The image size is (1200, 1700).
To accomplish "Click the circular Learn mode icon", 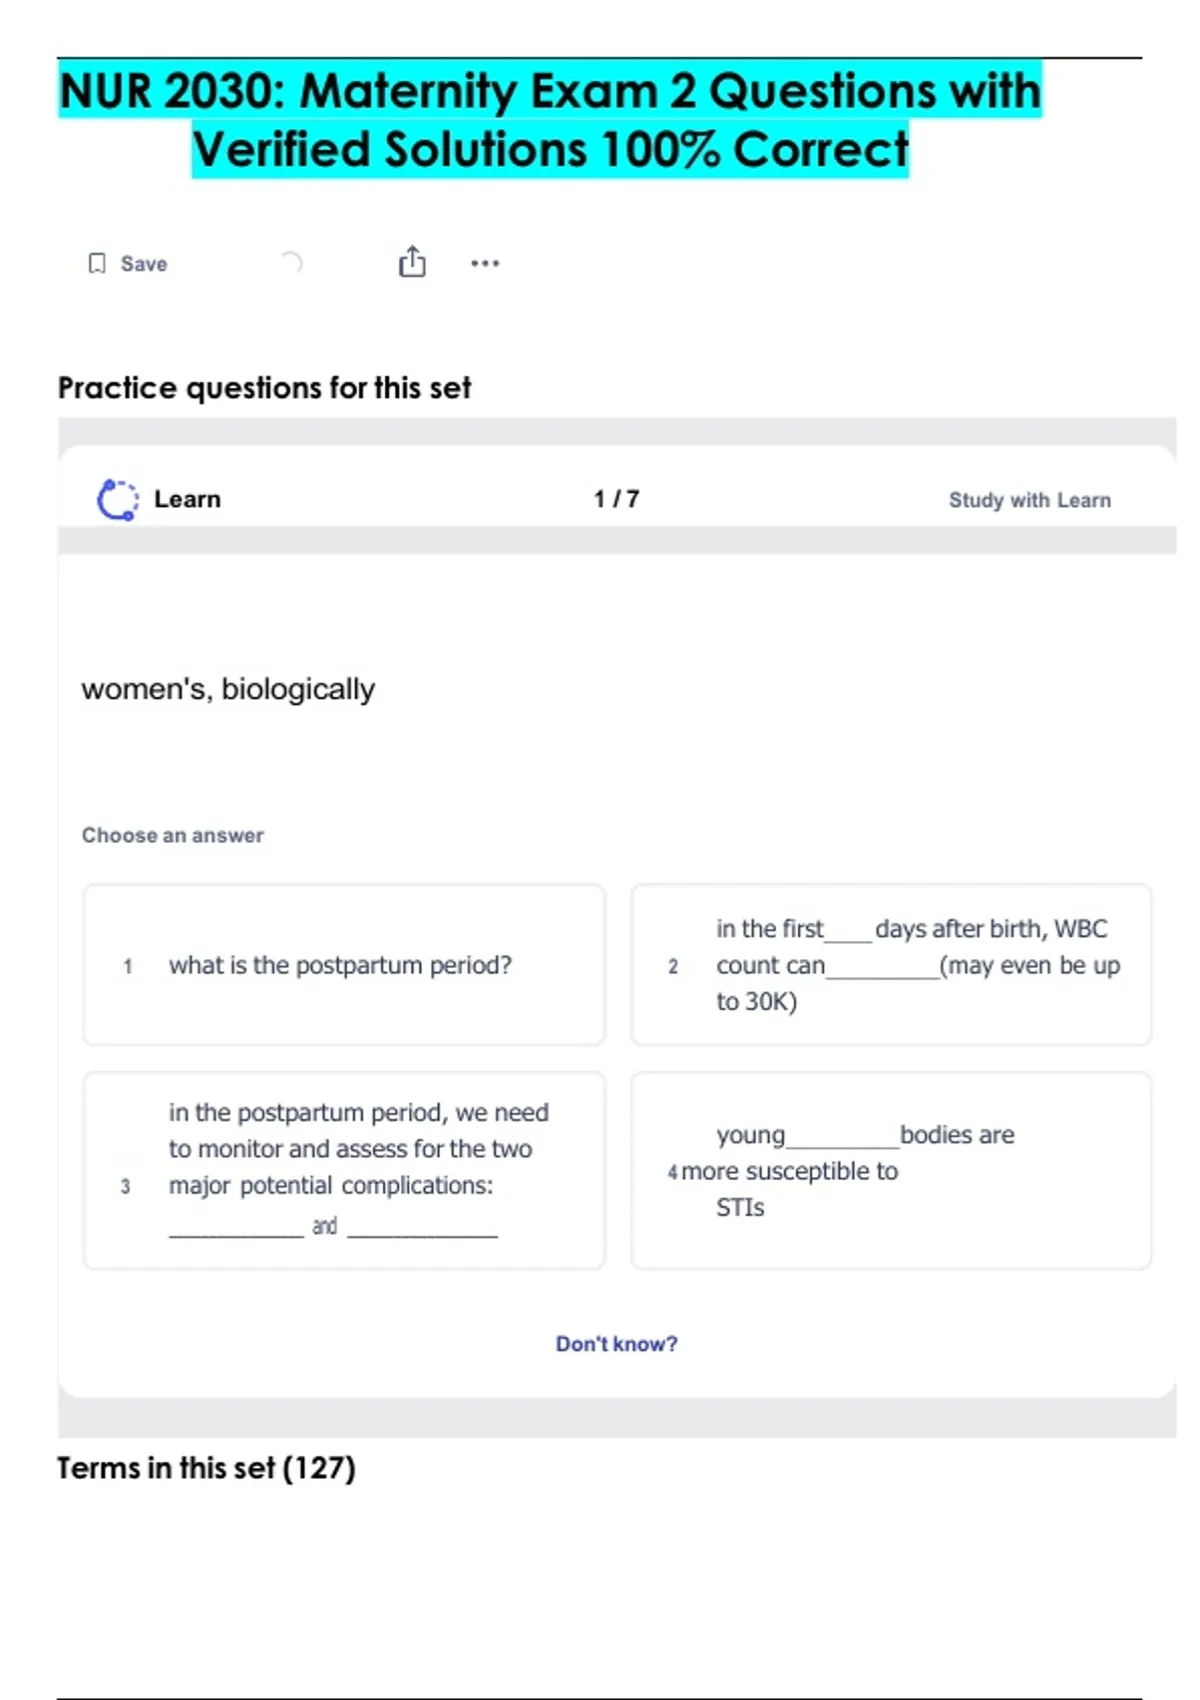I will coord(117,499).
